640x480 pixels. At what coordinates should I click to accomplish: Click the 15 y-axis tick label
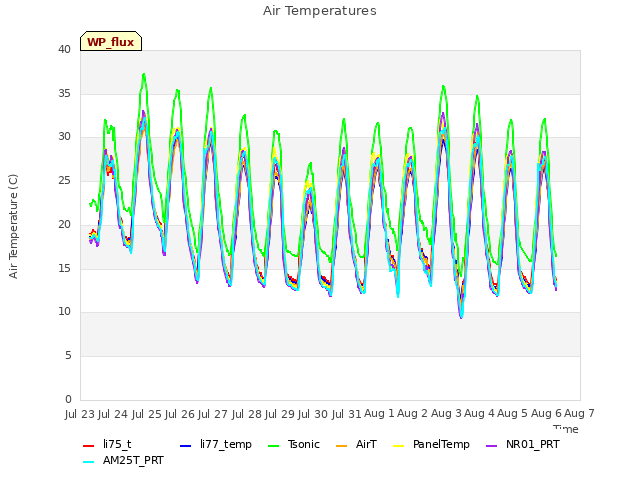[x=64, y=268]
